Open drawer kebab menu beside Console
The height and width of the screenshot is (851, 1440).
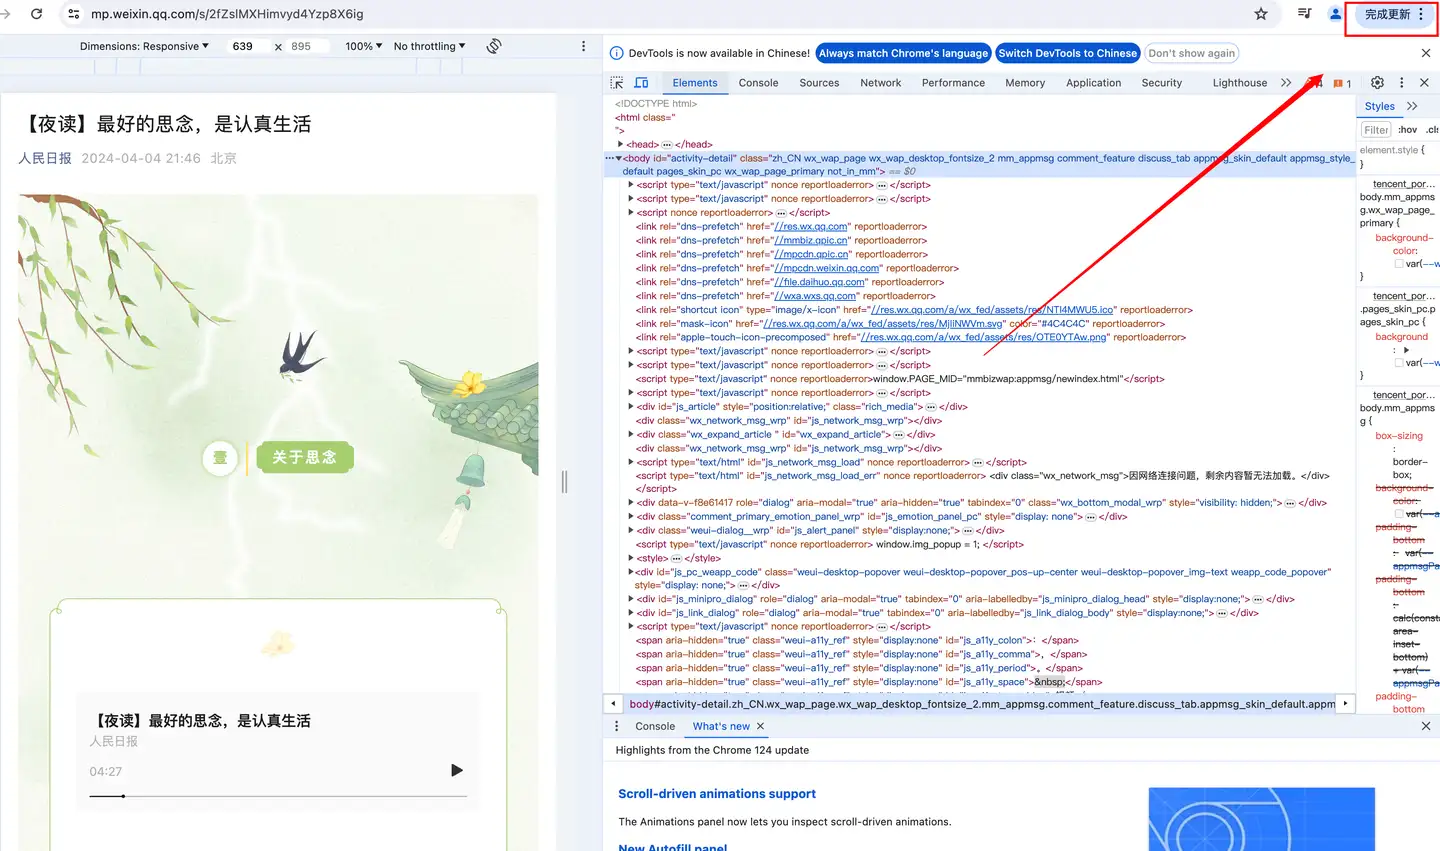(x=617, y=726)
